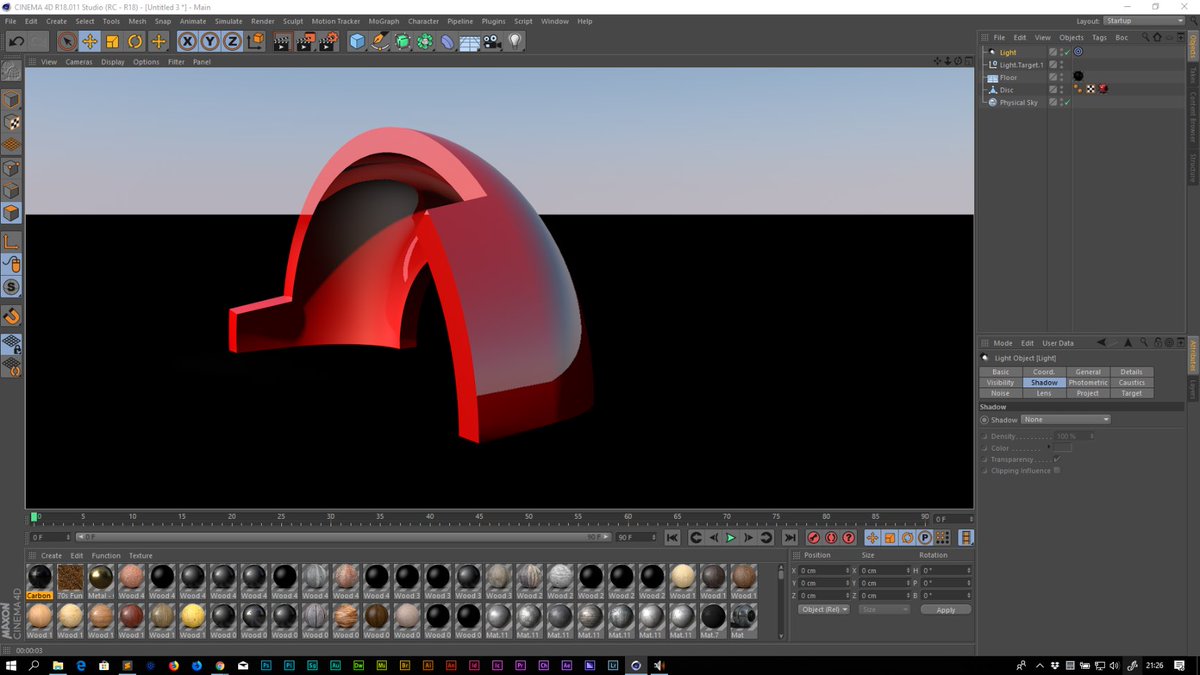Select Light.Target.1 in Object Manager
1200x675 pixels.
pos(1022,65)
